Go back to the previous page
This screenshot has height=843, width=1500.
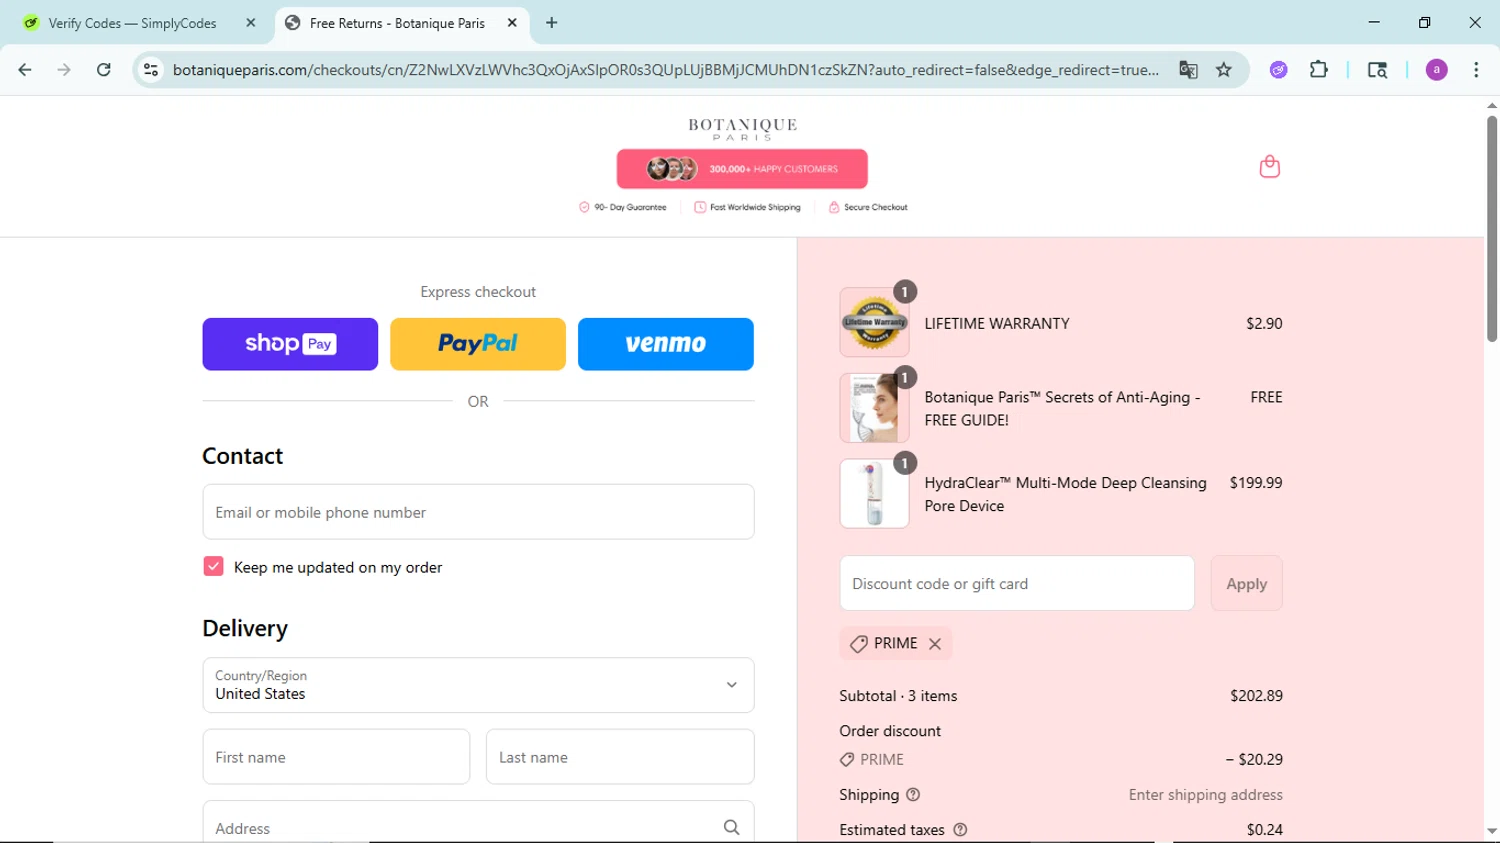tap(25, 70)
